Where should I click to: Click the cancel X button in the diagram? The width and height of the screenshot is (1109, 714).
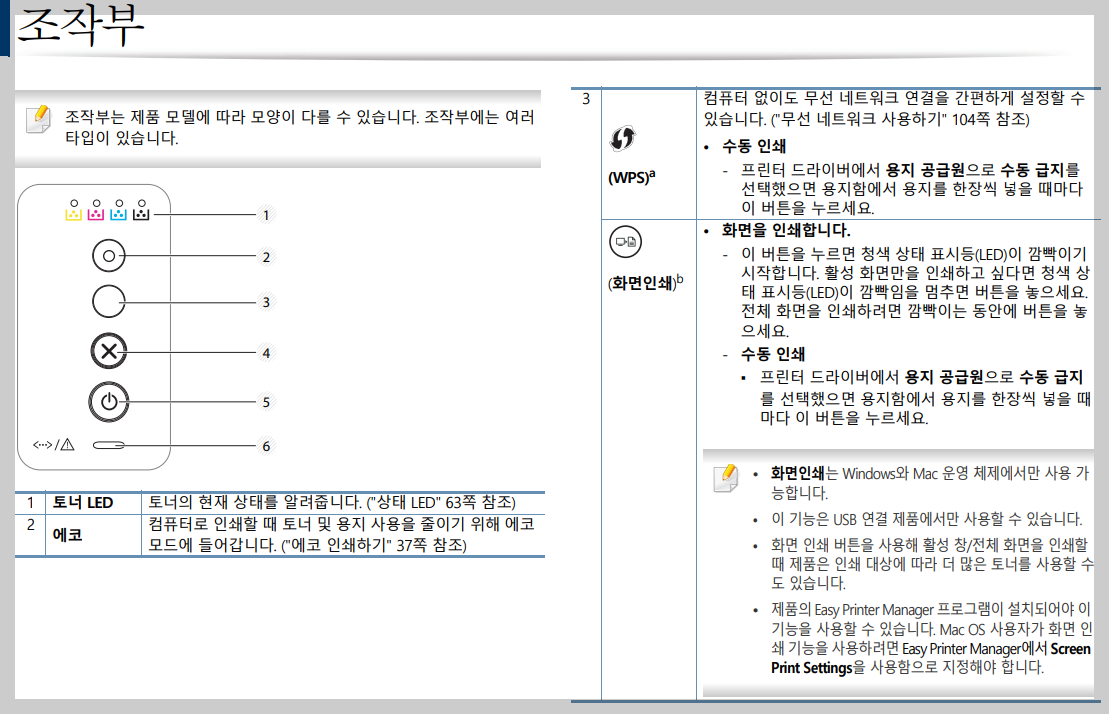click(109, 351)
